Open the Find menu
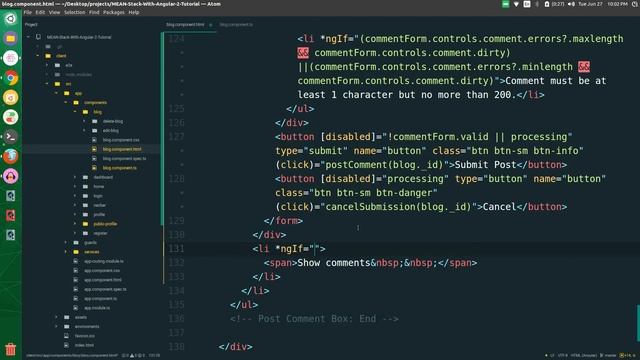The image size is (640, 360). pos(94,13)
